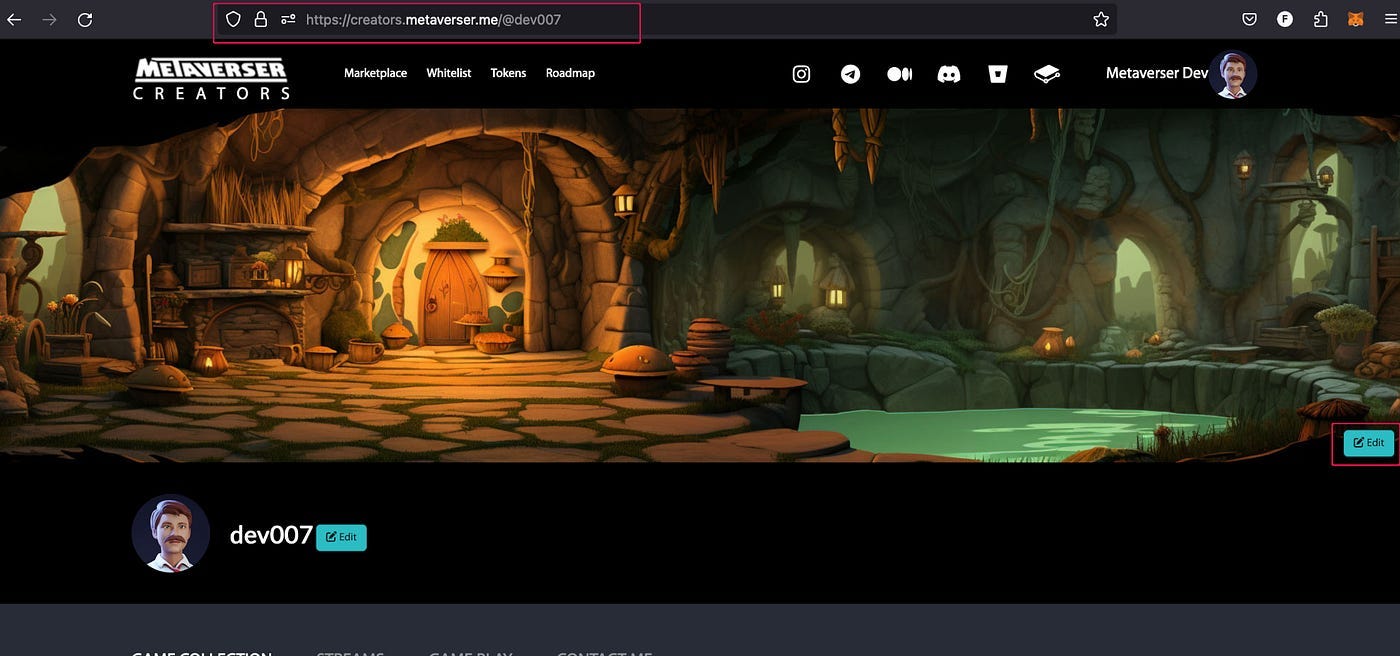Select the dev007 username text
1400x656 pixels.
click(272, 535)
